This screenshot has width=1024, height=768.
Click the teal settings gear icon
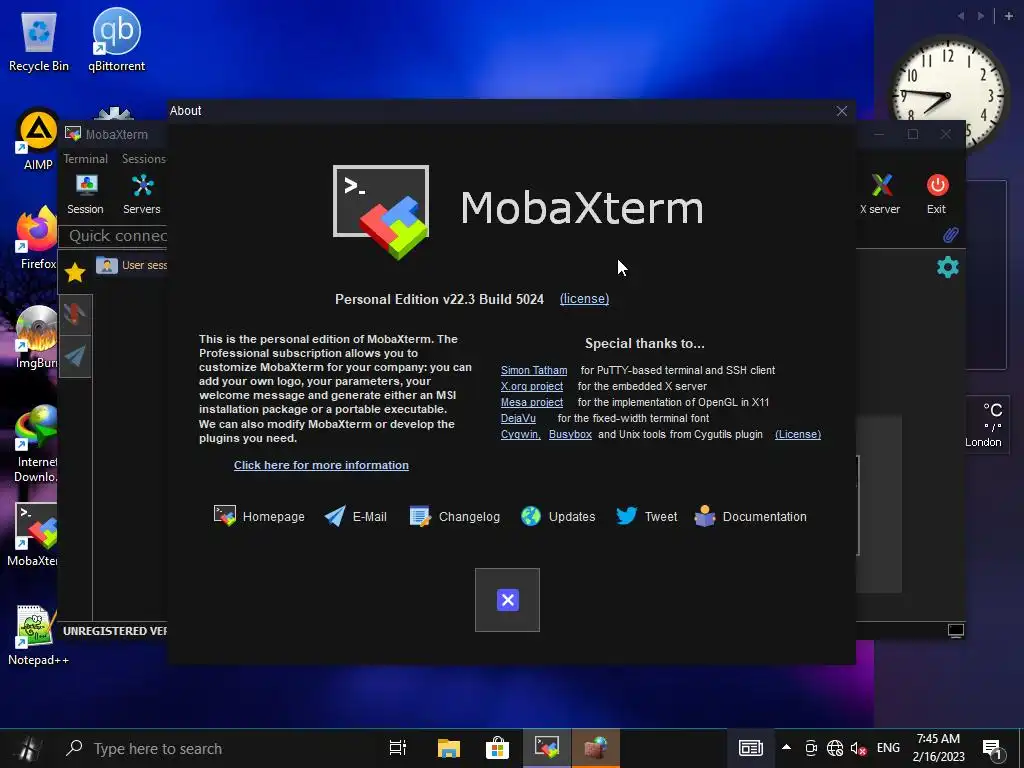coord(947,267)
